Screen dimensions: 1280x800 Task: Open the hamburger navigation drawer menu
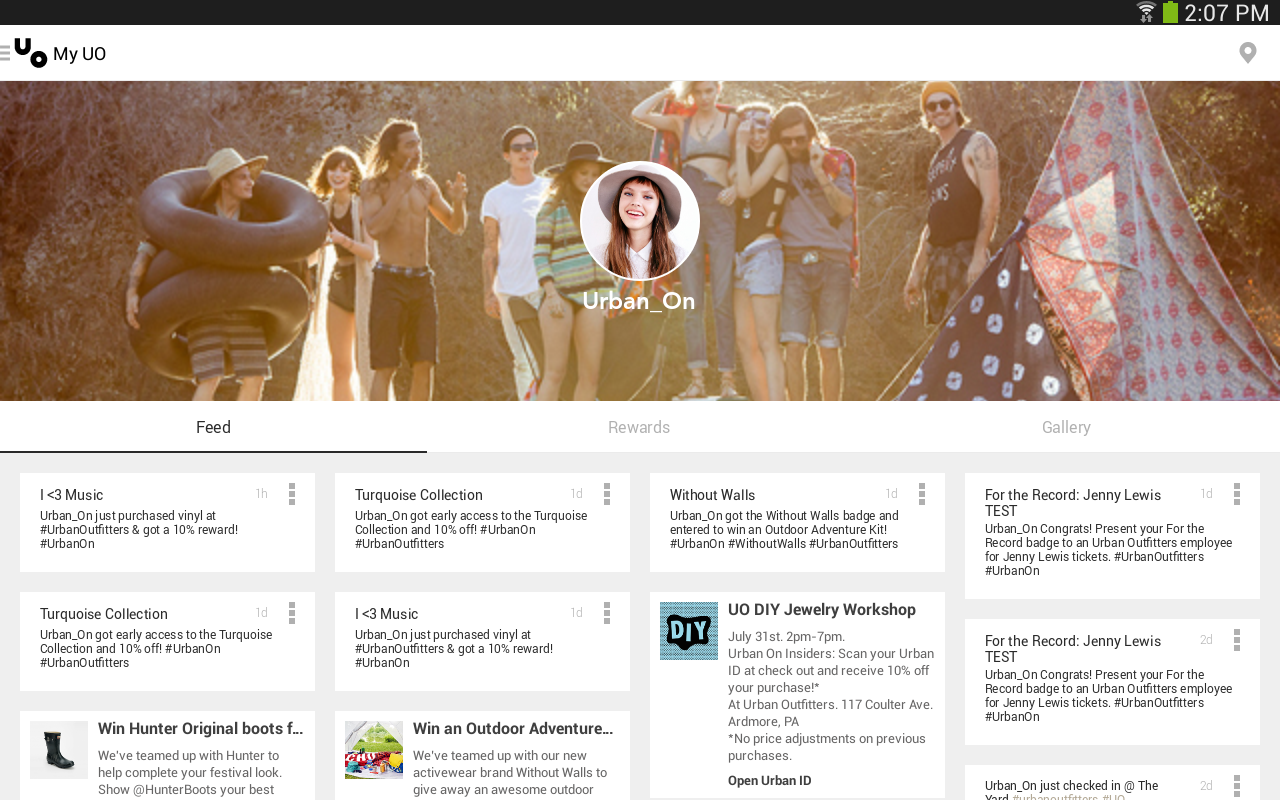5,53
